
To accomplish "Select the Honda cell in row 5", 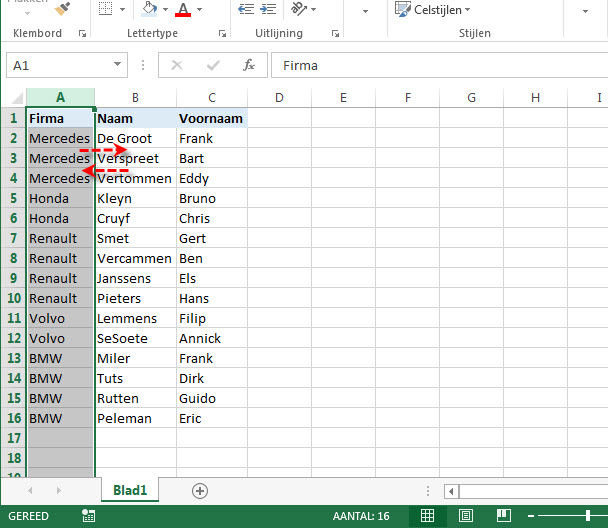I will tap(60, 198).
